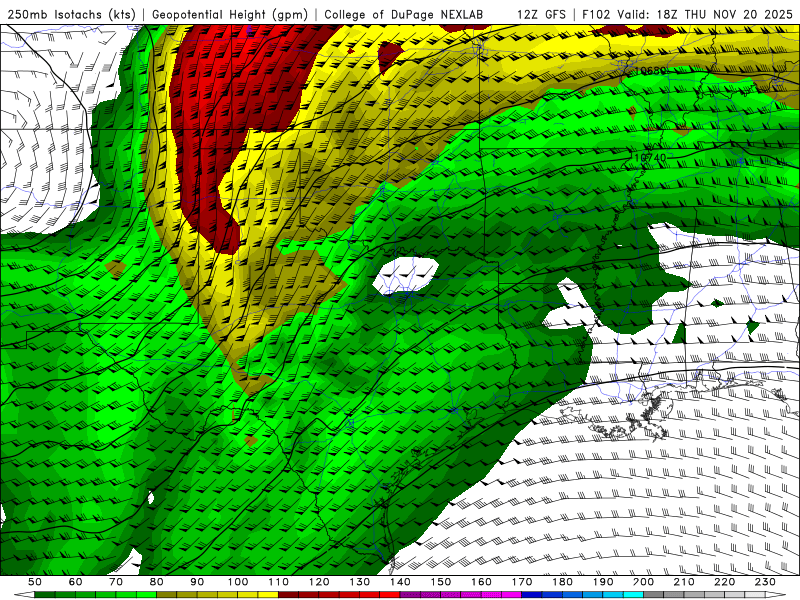Click the '12Z GFS' model run label

(x=541, y=14)
